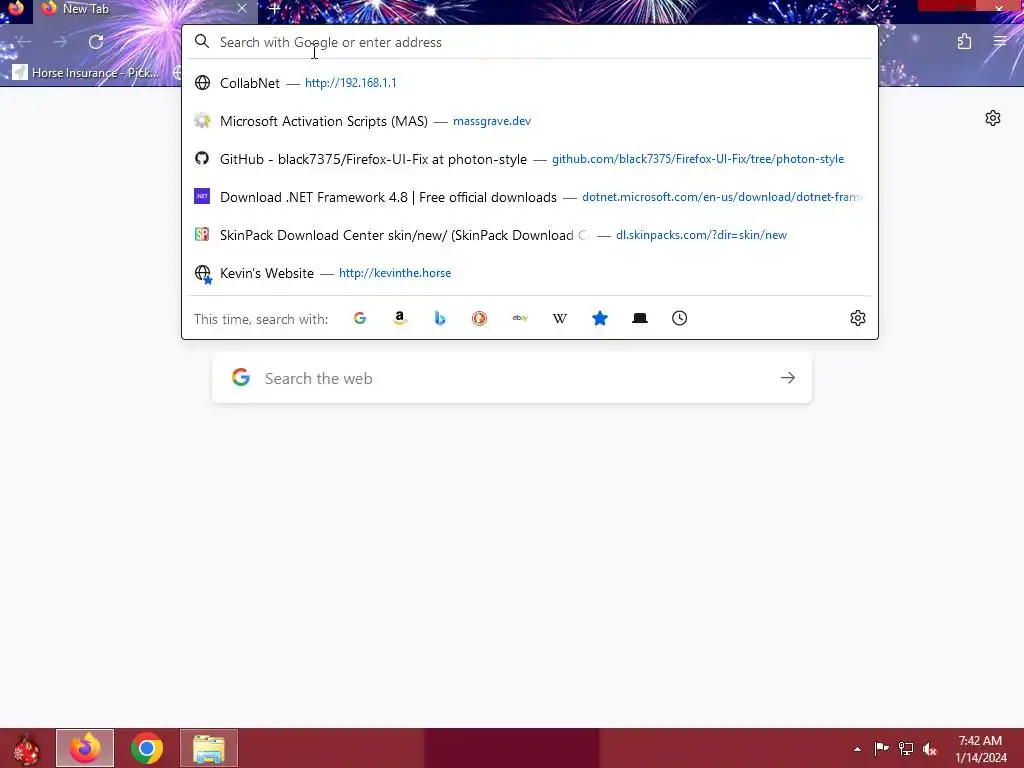The height and width of the screenshot is (768, 1024).
Task: Open Download .NET Framework 4.8 suggestion
Action: 530,197
